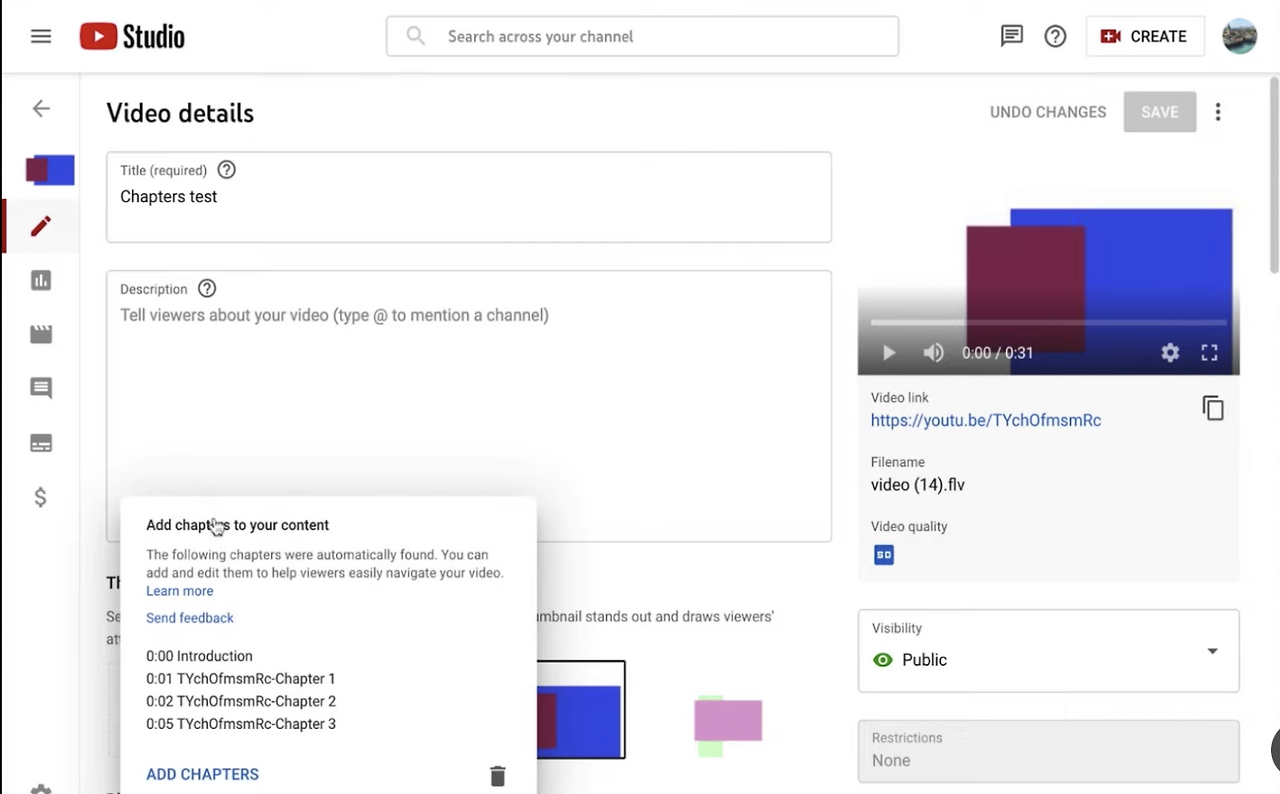Go back using the left arrow
Image resolution: width=1280 pixels, height=794 pixels.
[x=41, y=109]
